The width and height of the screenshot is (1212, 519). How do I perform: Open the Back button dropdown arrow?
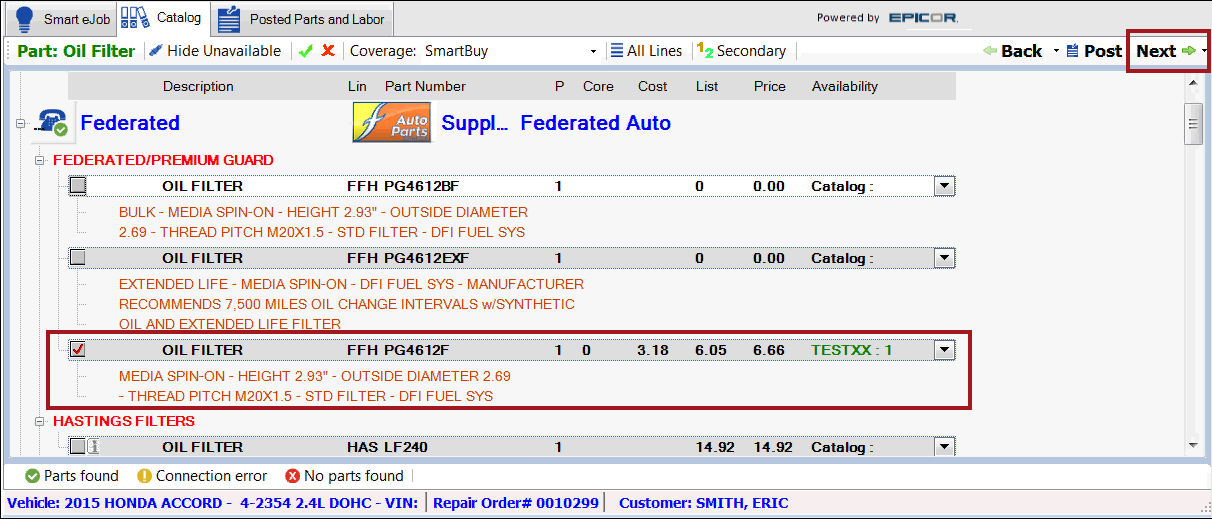(1055, 51)
